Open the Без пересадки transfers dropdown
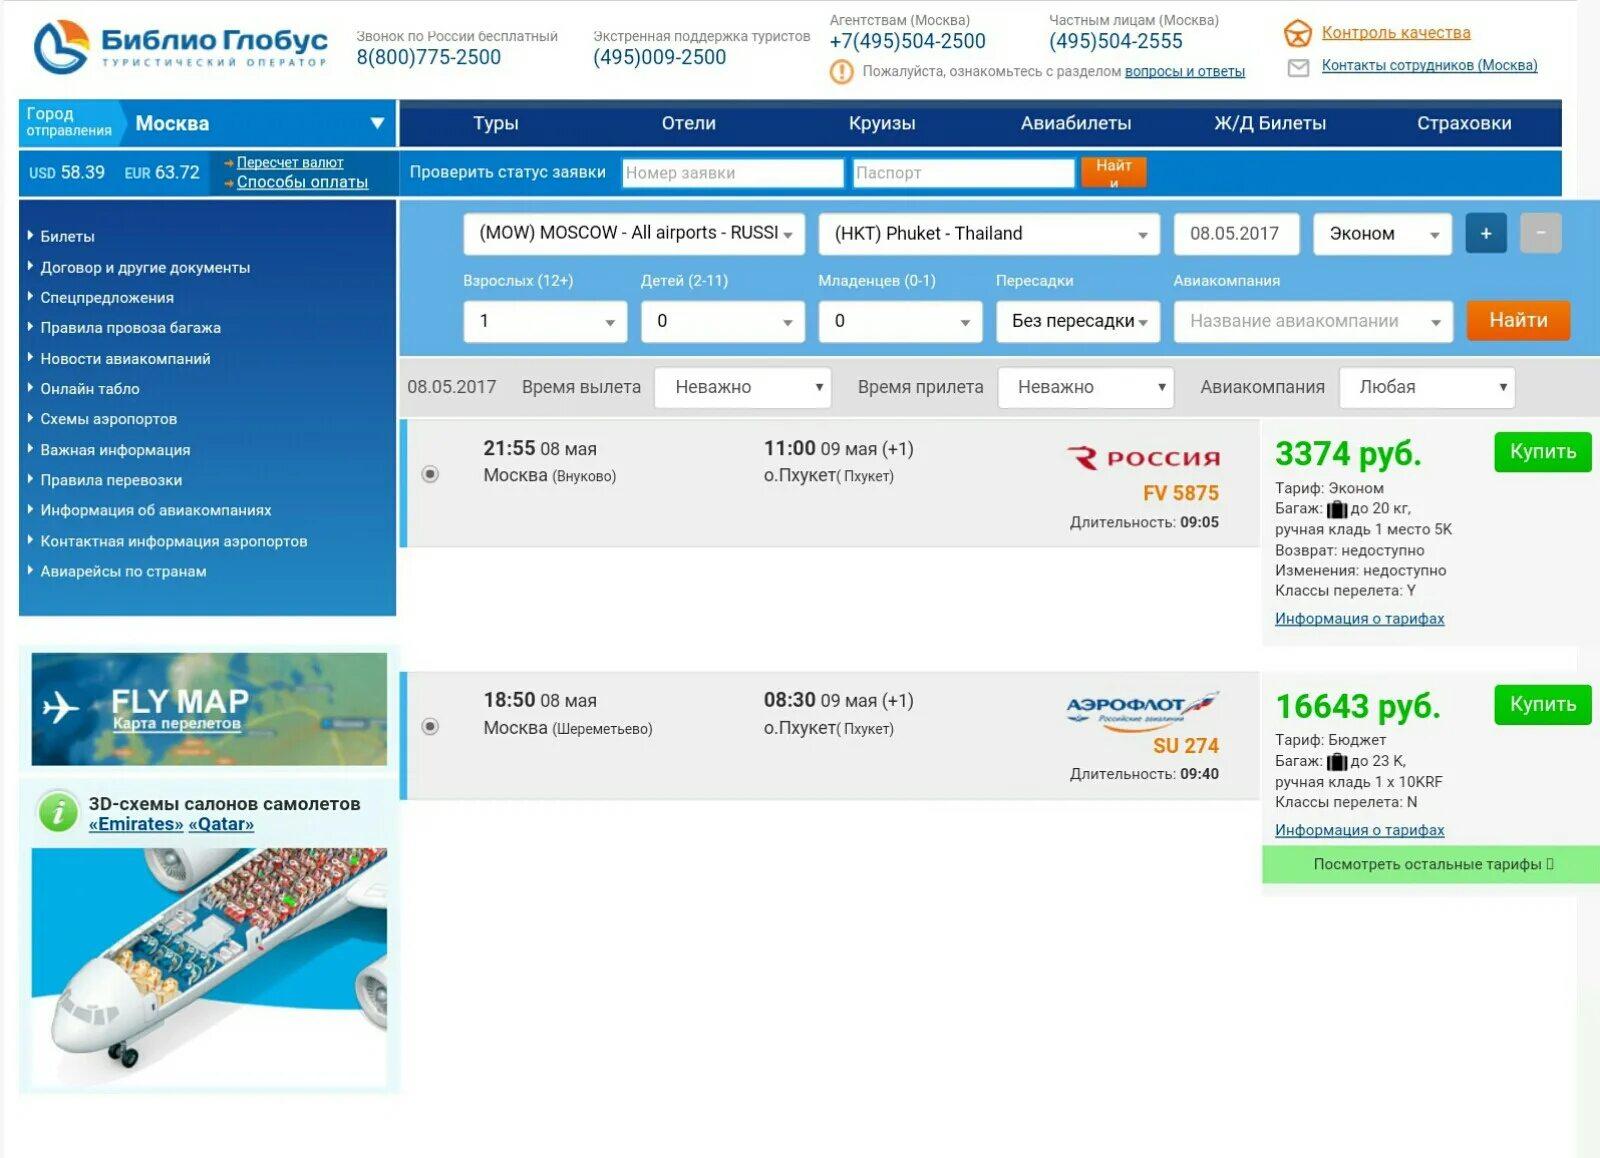 click(x=1078, y=322)
